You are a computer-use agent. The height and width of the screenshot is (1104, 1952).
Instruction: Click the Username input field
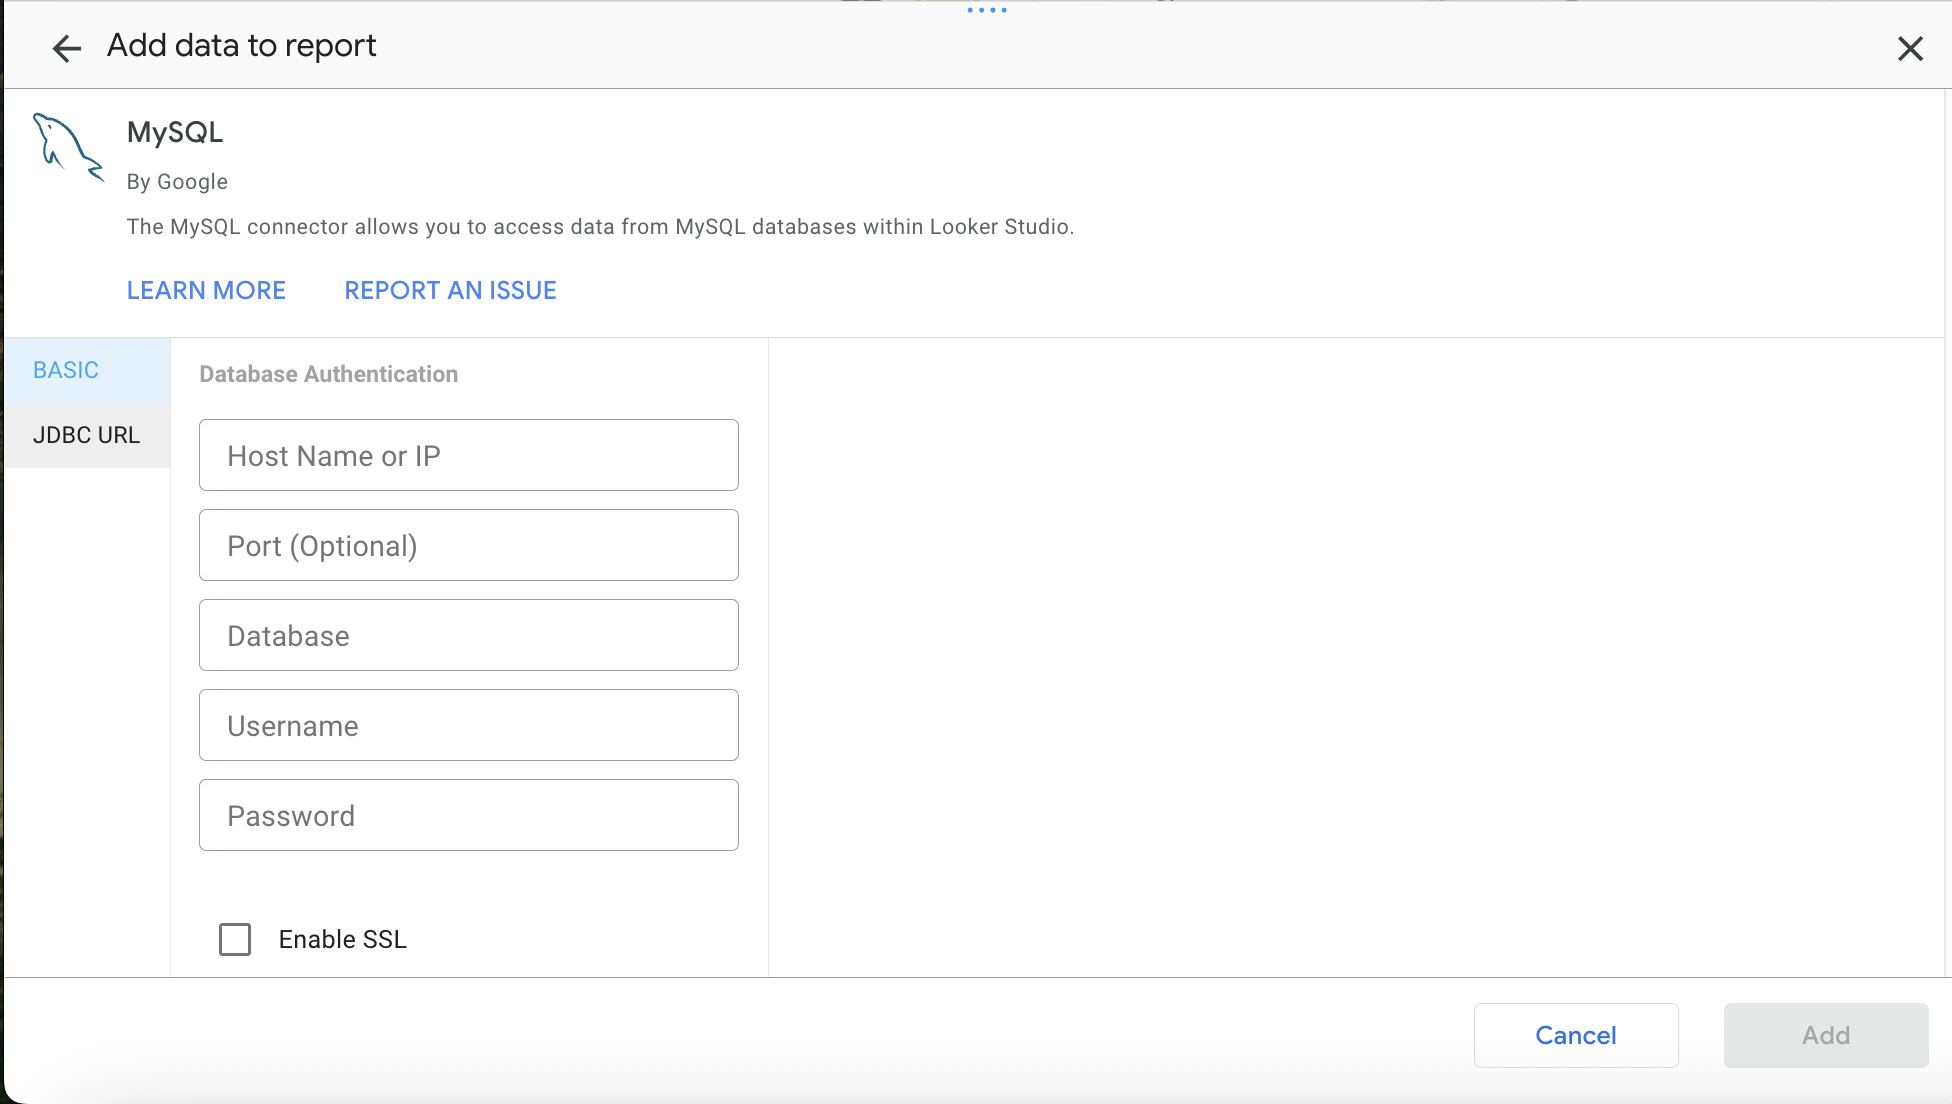468,725
